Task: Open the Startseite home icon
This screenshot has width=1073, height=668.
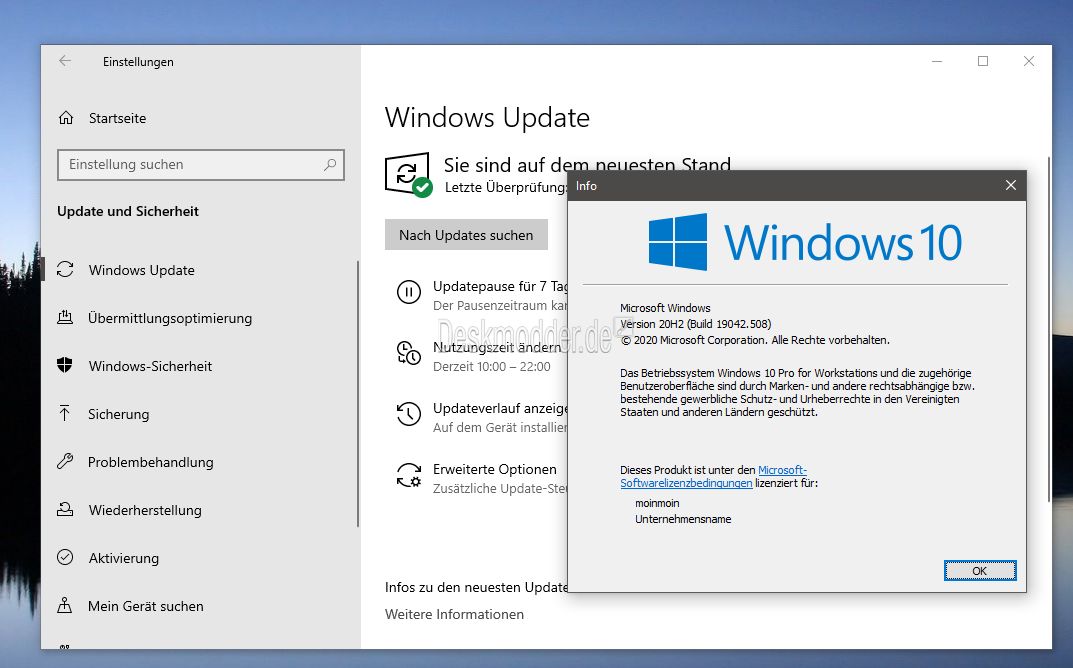Action: click(x=66, y=118)
